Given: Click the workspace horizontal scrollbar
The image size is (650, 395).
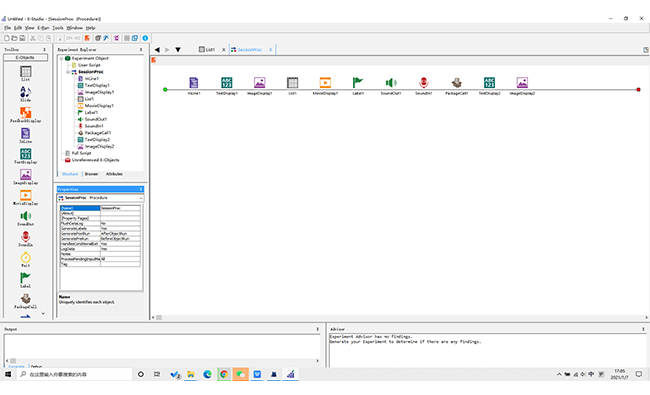Looking at the screenshot, I should [x=400, y=317].
